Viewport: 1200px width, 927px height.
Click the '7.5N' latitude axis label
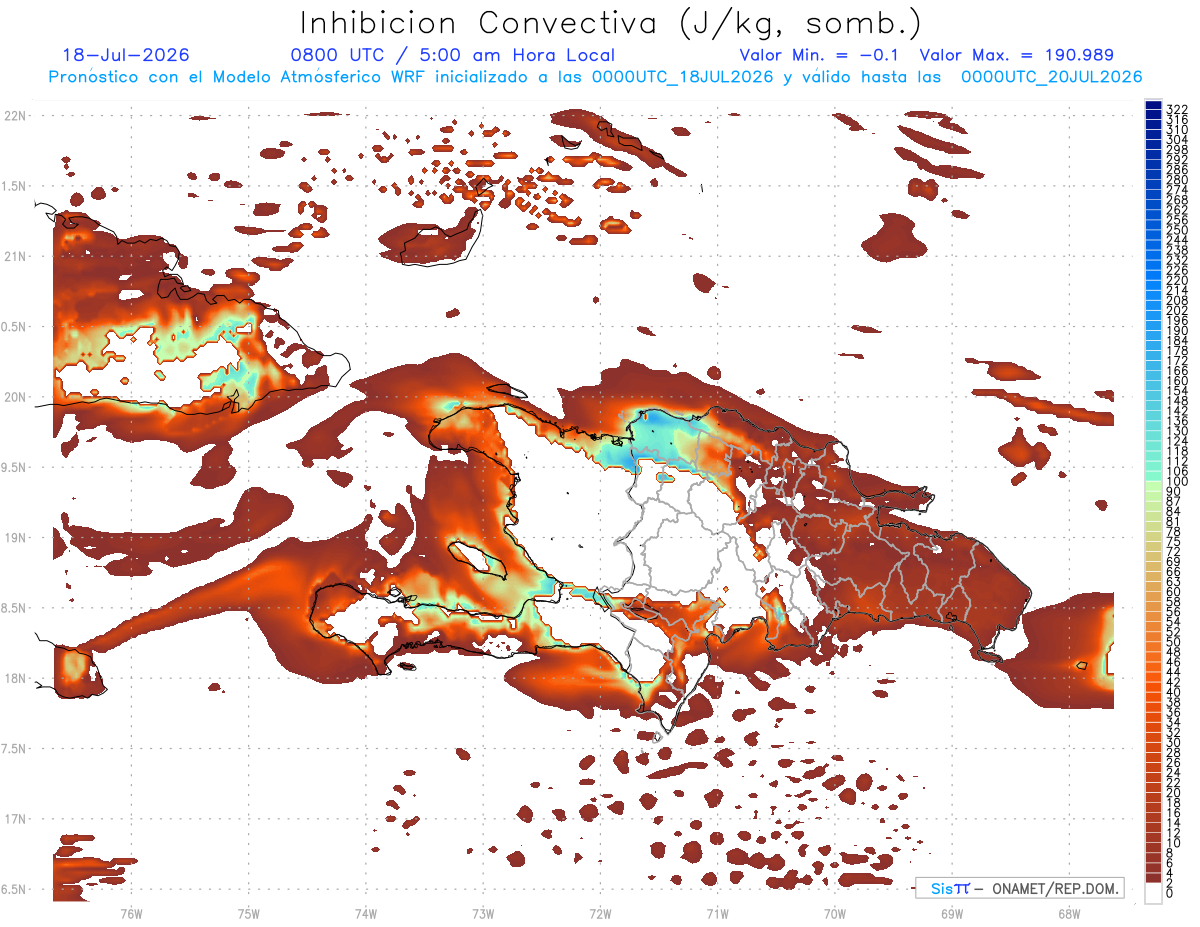click(15, 748)
